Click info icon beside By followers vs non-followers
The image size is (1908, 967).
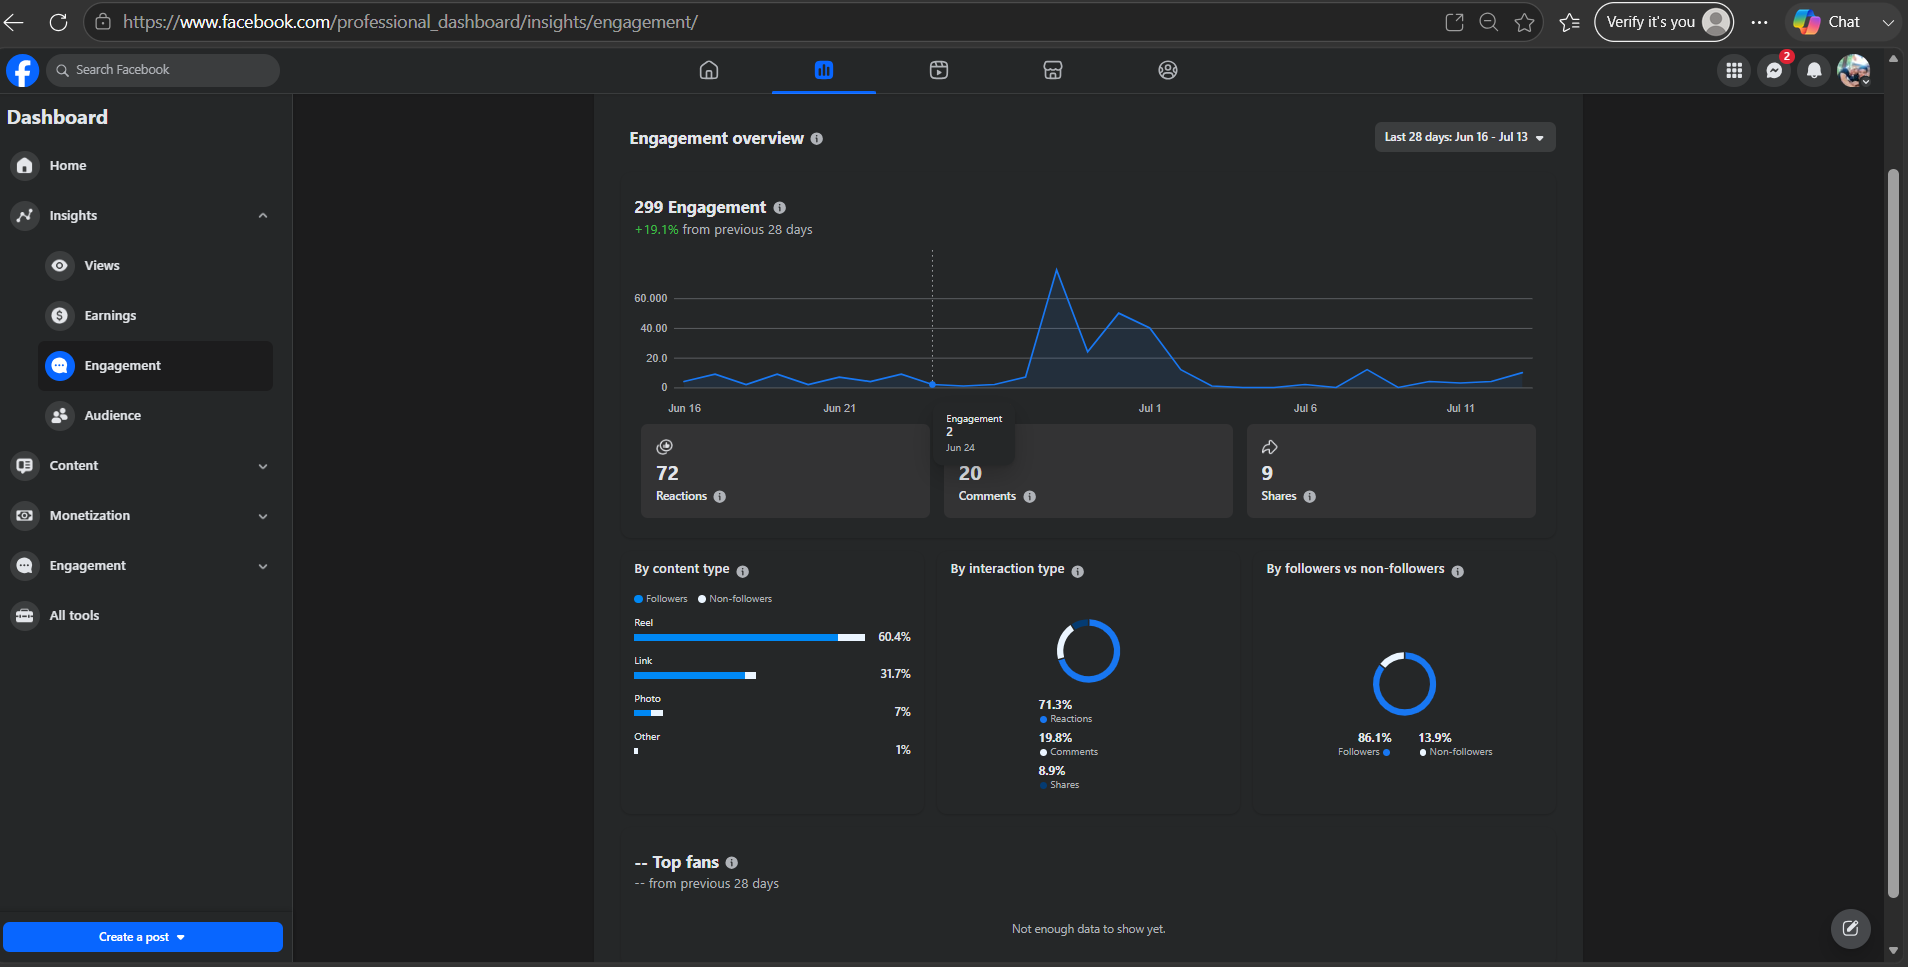1458,572
